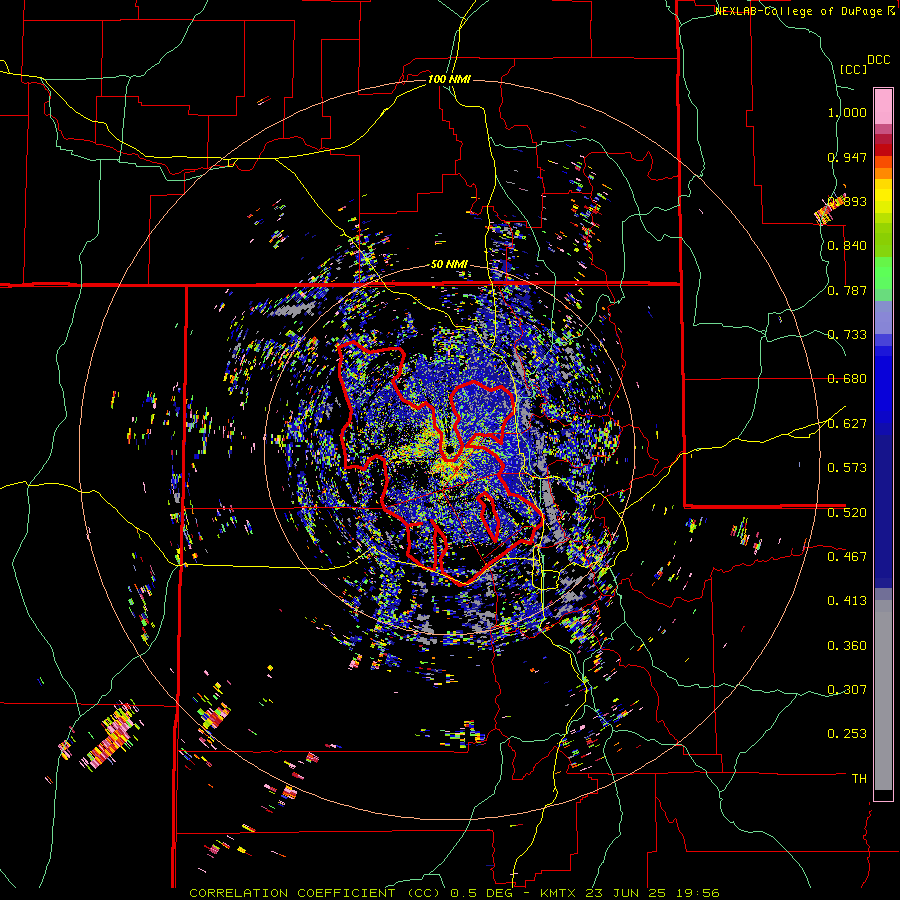The image size is (900, 900).
Task: Click the 0.467 scale value
Action: [x=847, y=556]
